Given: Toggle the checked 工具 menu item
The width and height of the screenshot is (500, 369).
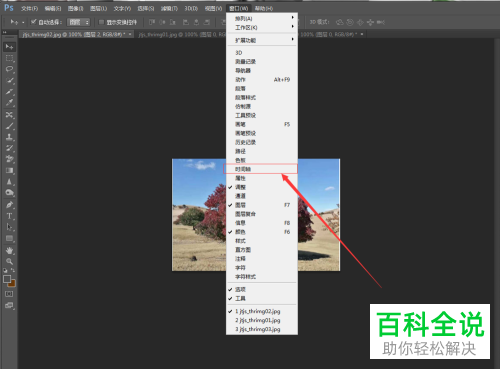Looking at the screenshot, I should tap(262, 298).
